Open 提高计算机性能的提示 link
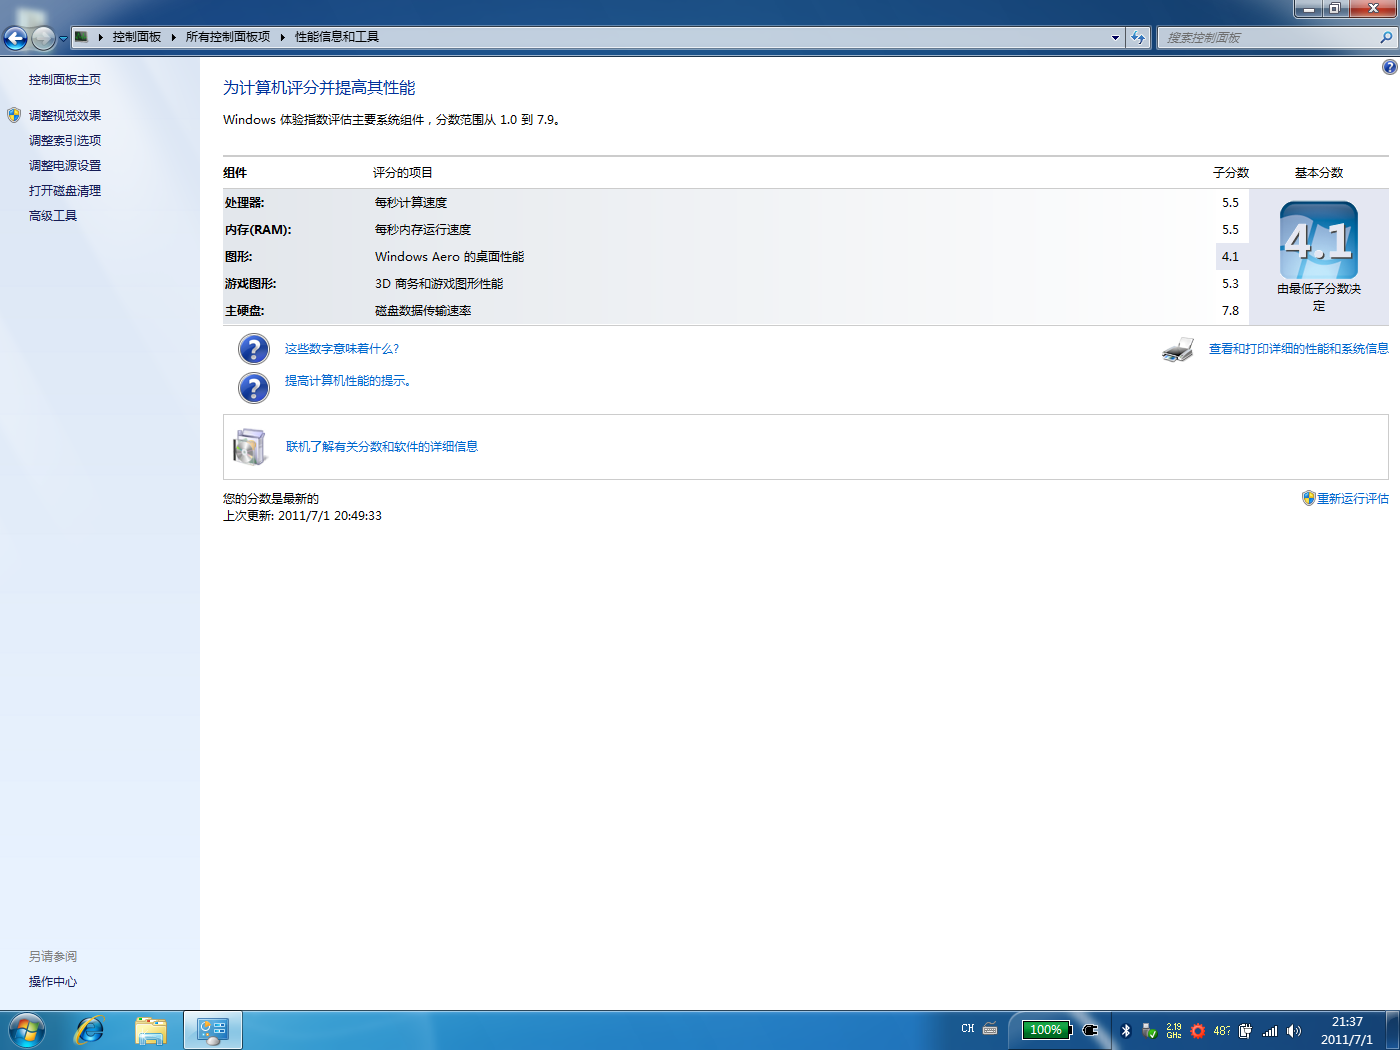 pyautogui.click(x=348, y=381)
